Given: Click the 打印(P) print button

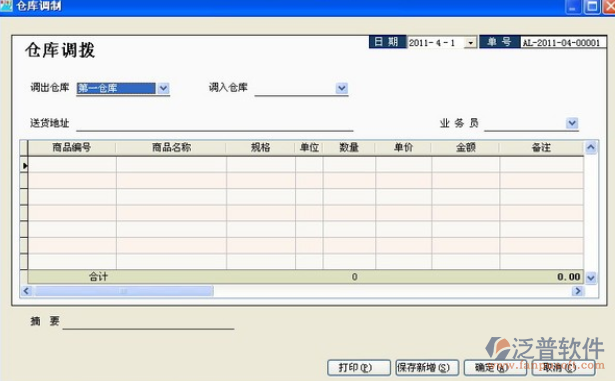Looking at the screenshot, I should [x=359, y=368].
